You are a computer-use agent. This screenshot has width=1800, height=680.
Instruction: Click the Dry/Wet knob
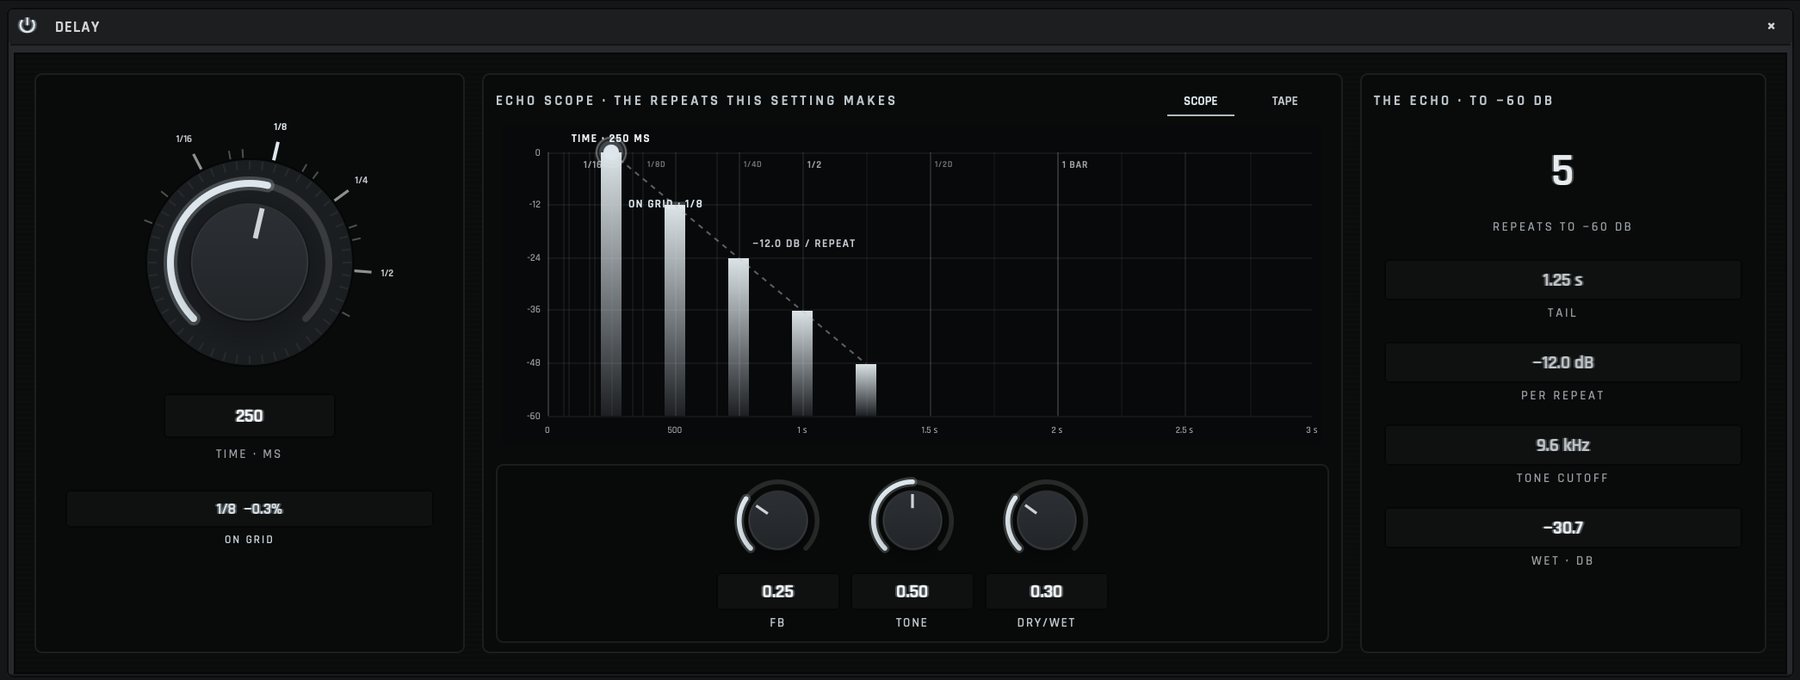tap(1045, 520)
